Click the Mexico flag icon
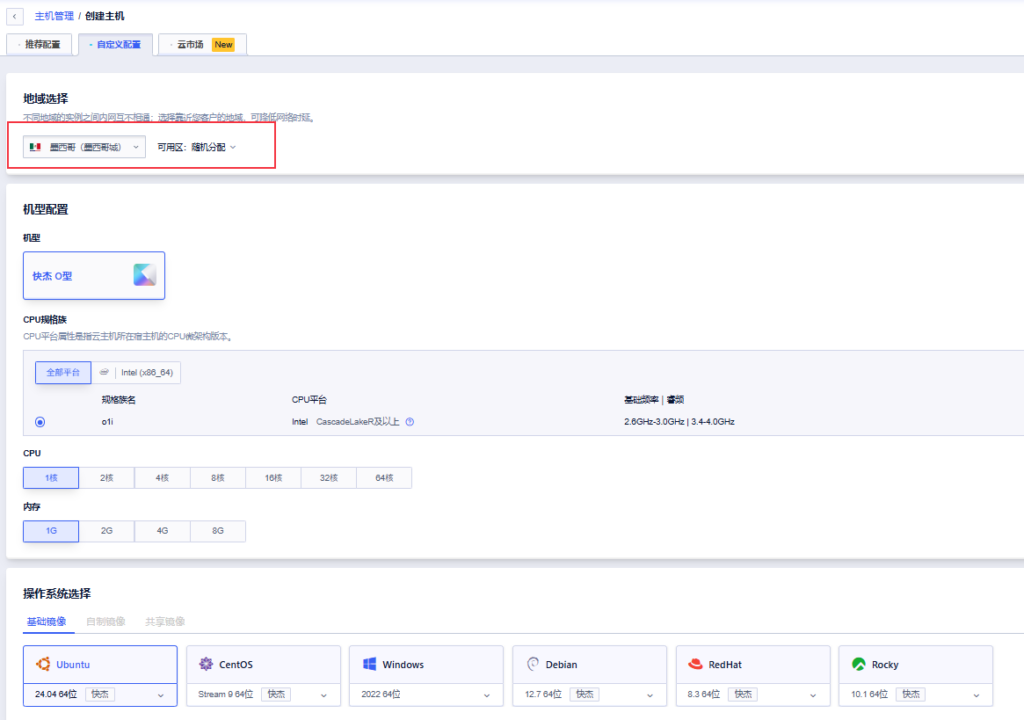The width and height of the screenshot is (1024, 720). 35,147
